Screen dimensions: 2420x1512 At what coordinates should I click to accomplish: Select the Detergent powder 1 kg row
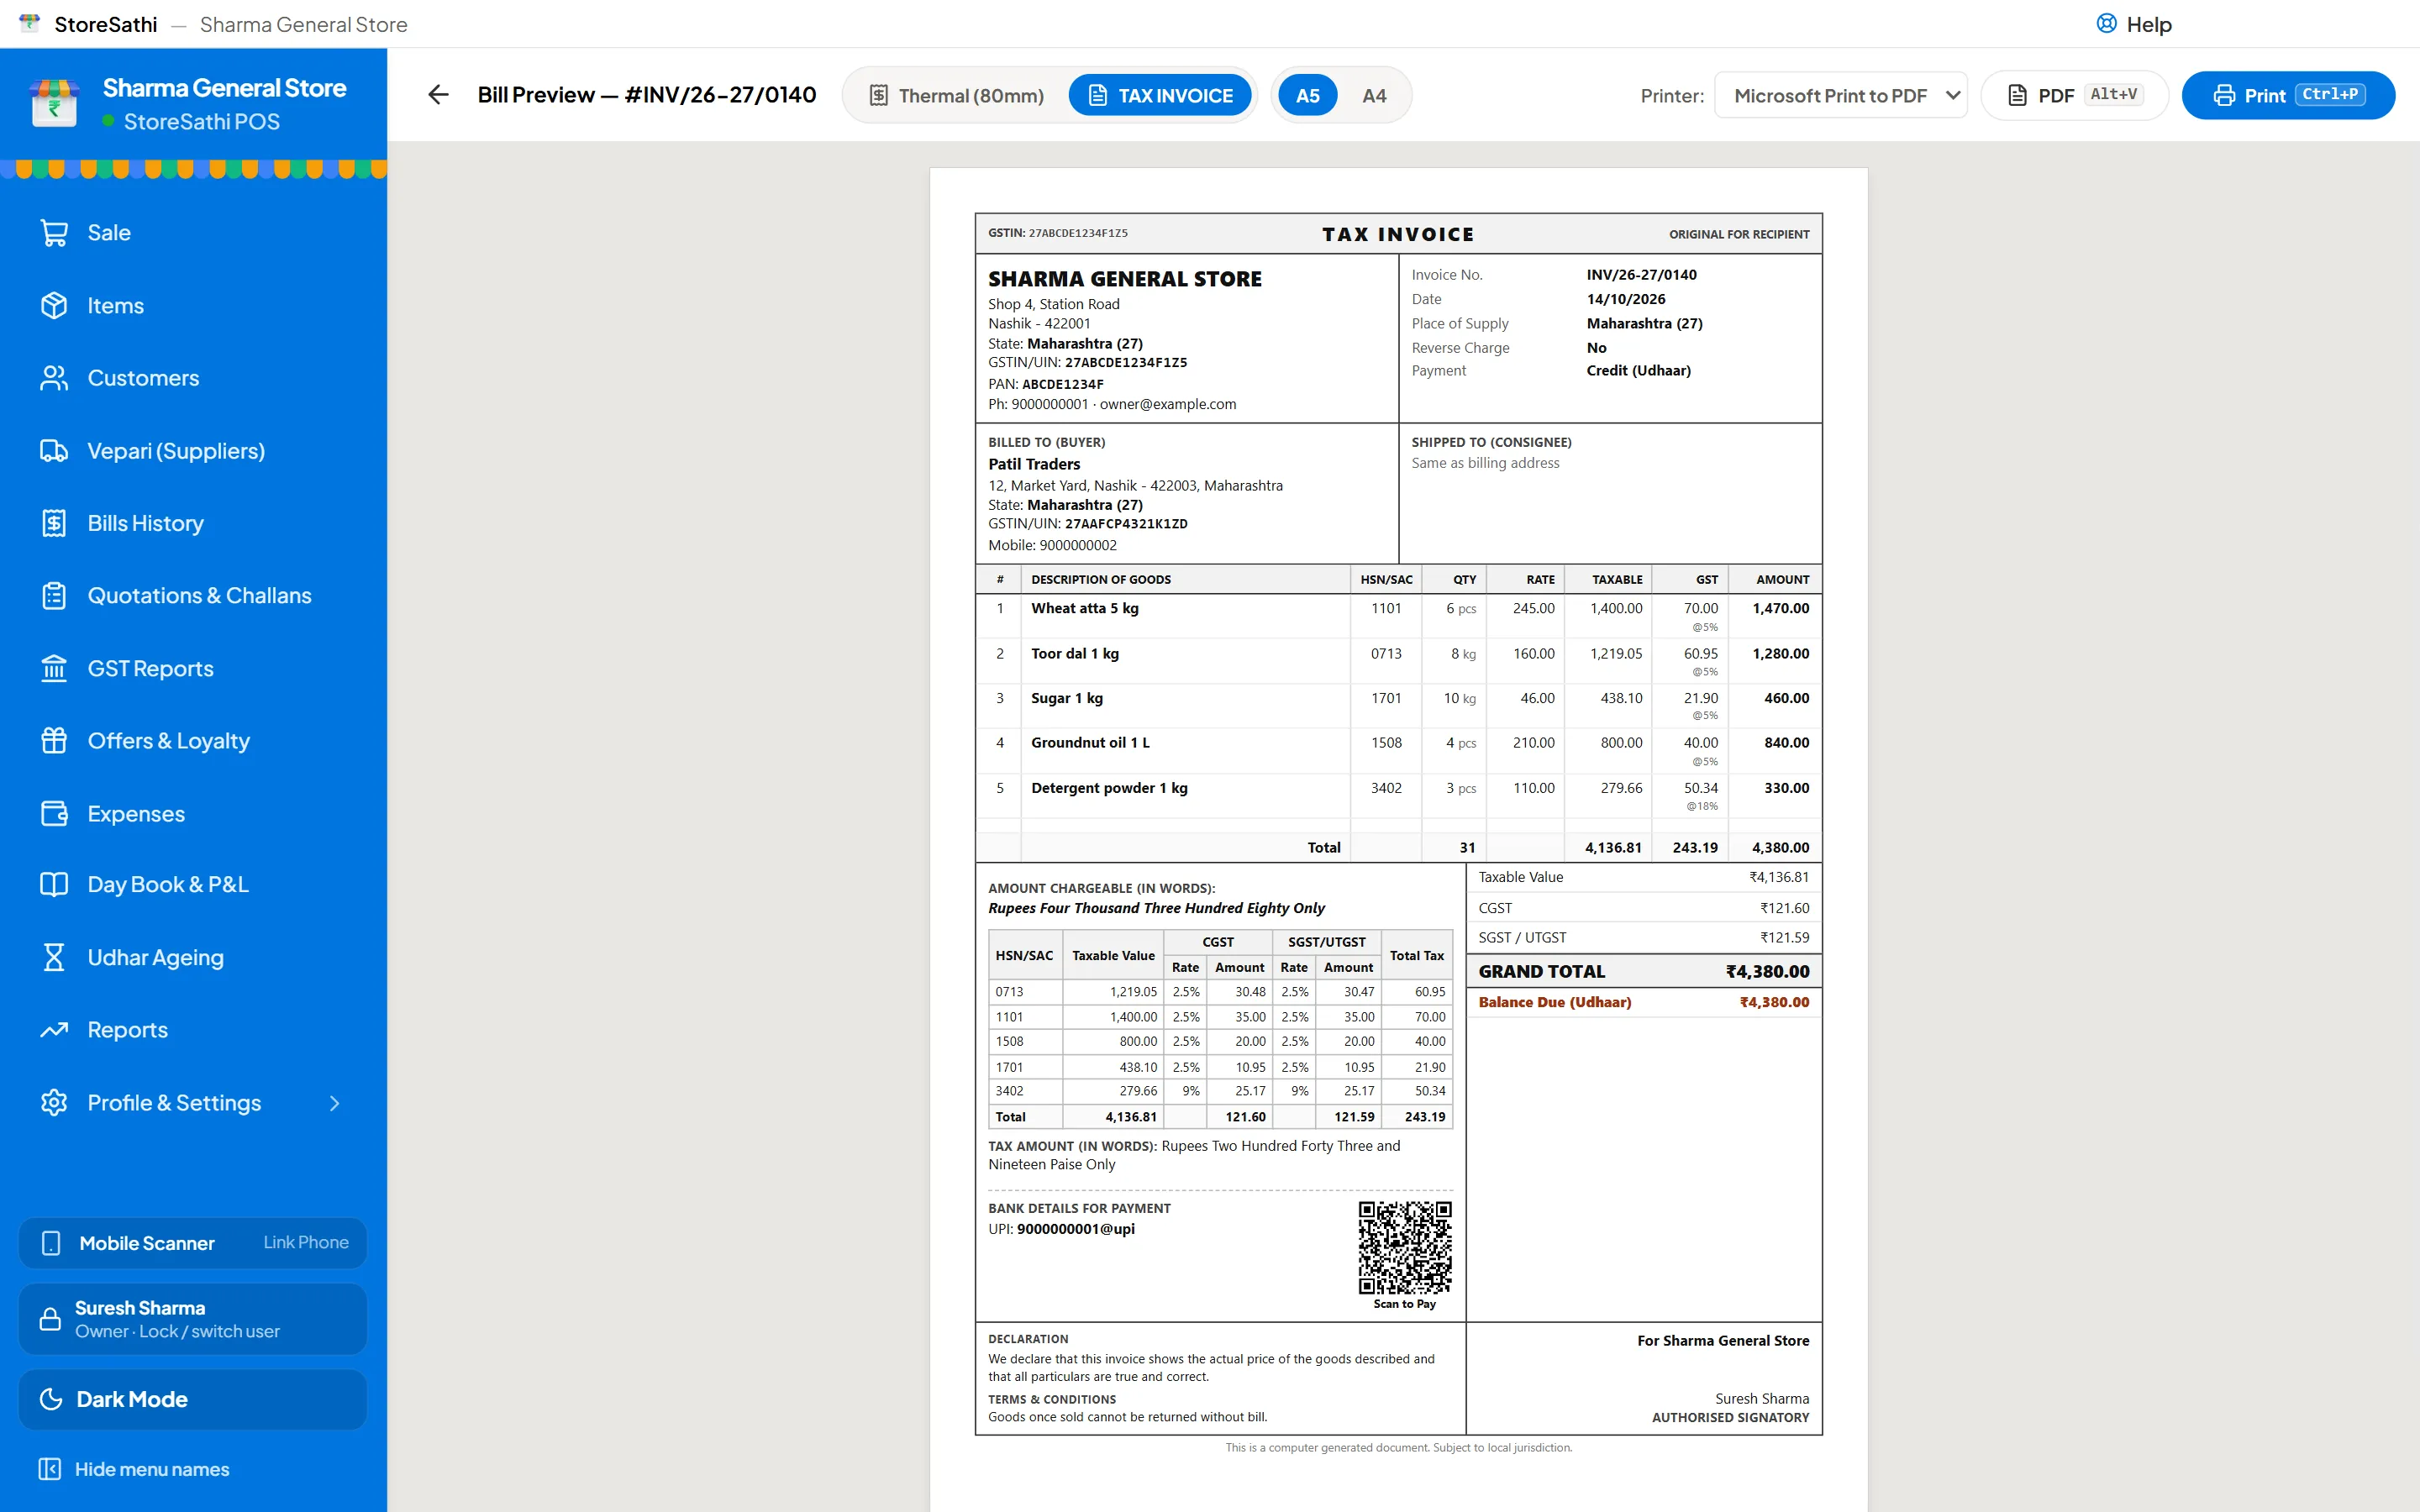1398,796
